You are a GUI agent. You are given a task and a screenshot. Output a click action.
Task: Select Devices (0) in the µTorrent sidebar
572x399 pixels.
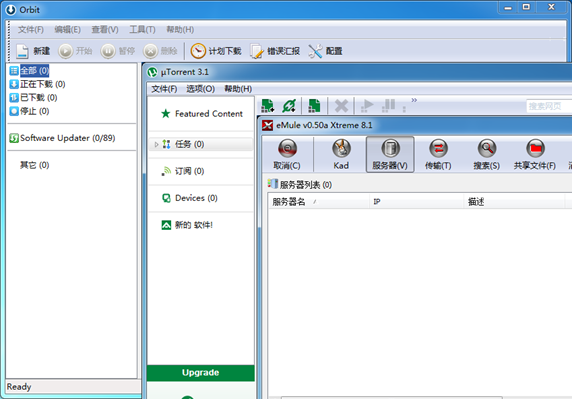196,198
